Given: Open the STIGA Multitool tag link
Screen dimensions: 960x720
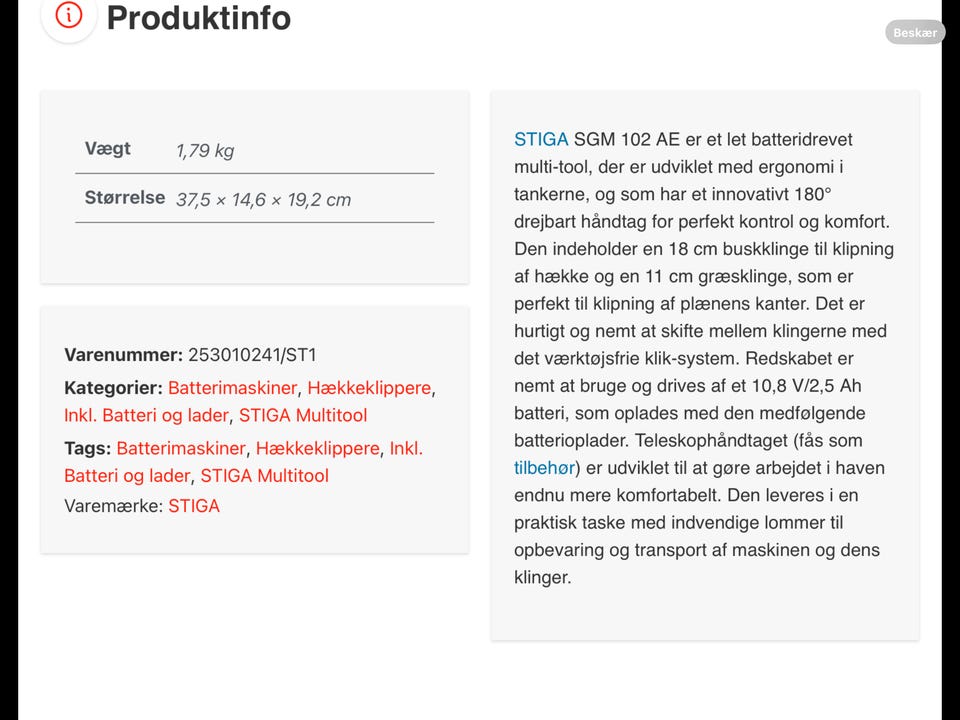Looking at the screenshot, I should (x=264, y=476).
